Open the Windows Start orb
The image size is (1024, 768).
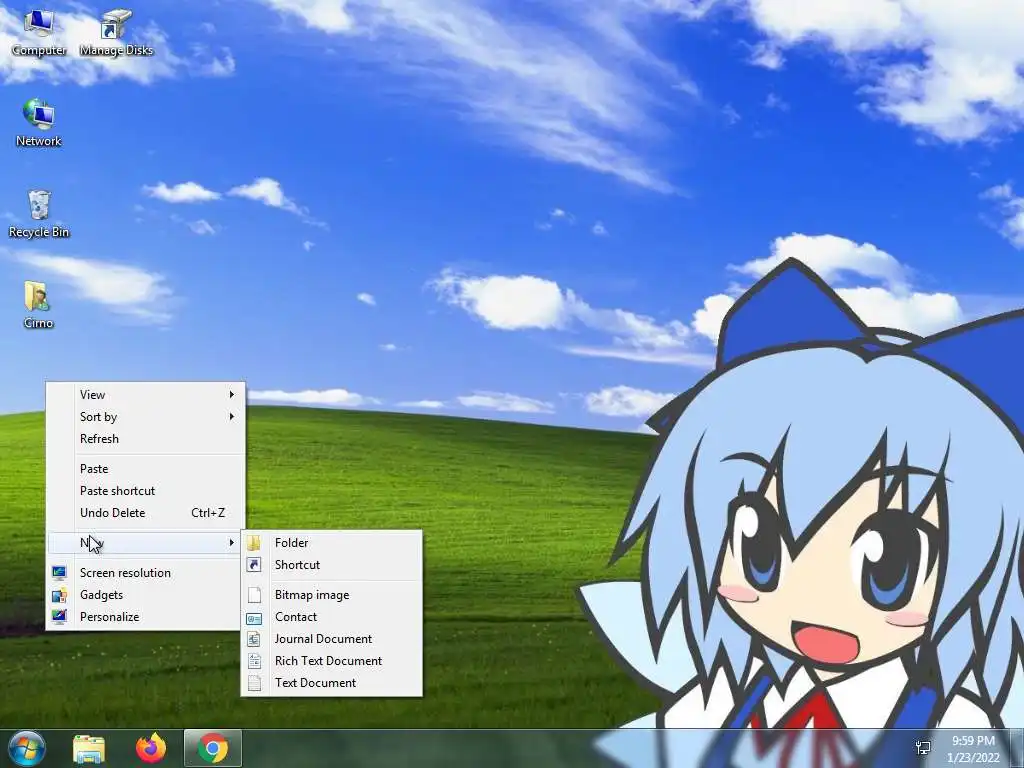click(x=27, y=748)
